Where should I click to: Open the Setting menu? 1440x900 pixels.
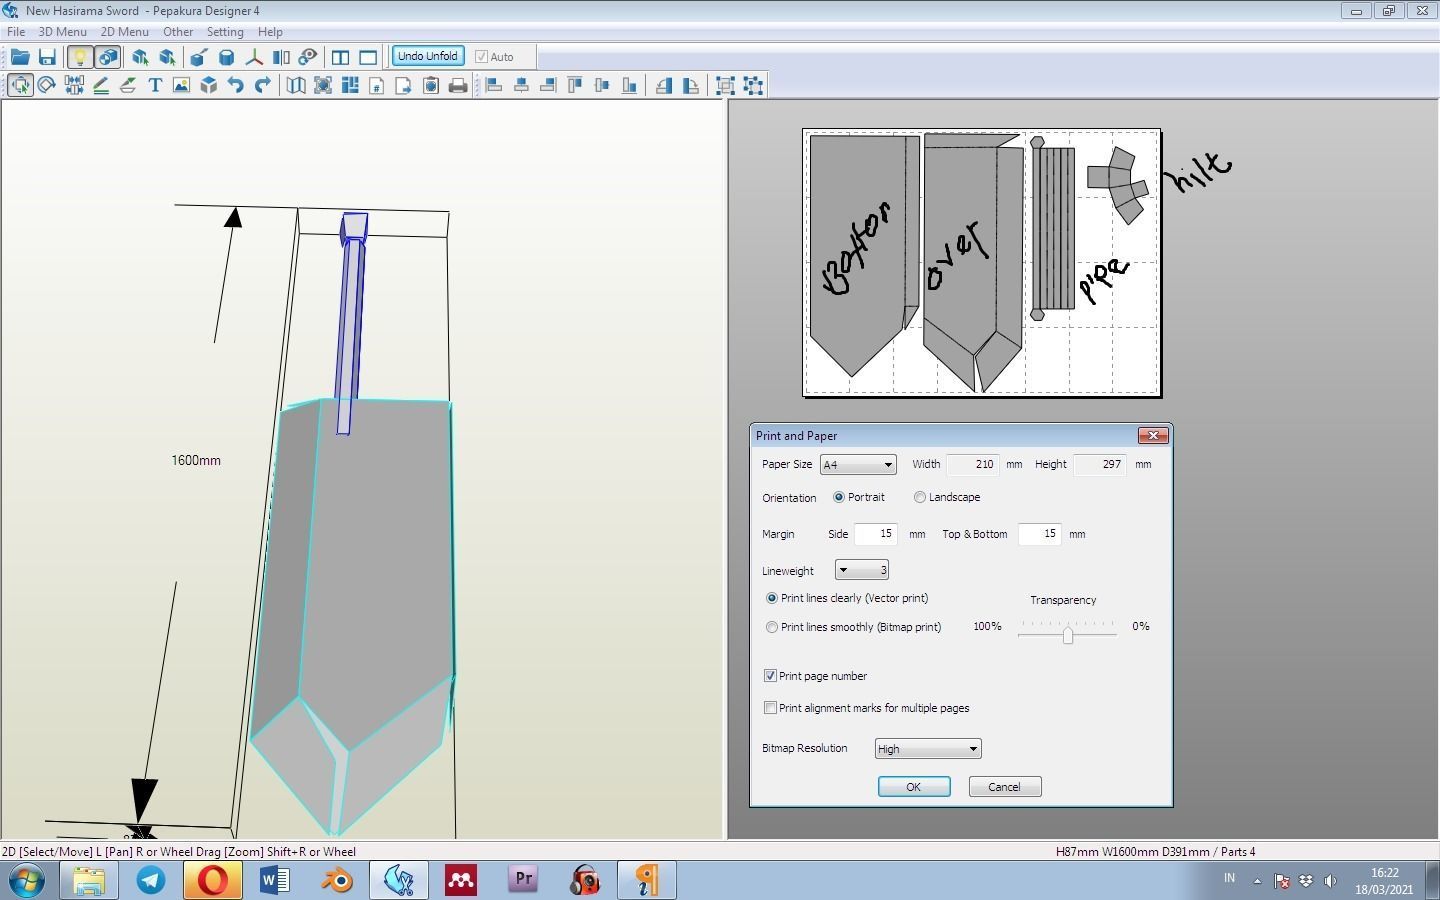tap(225, 32)
